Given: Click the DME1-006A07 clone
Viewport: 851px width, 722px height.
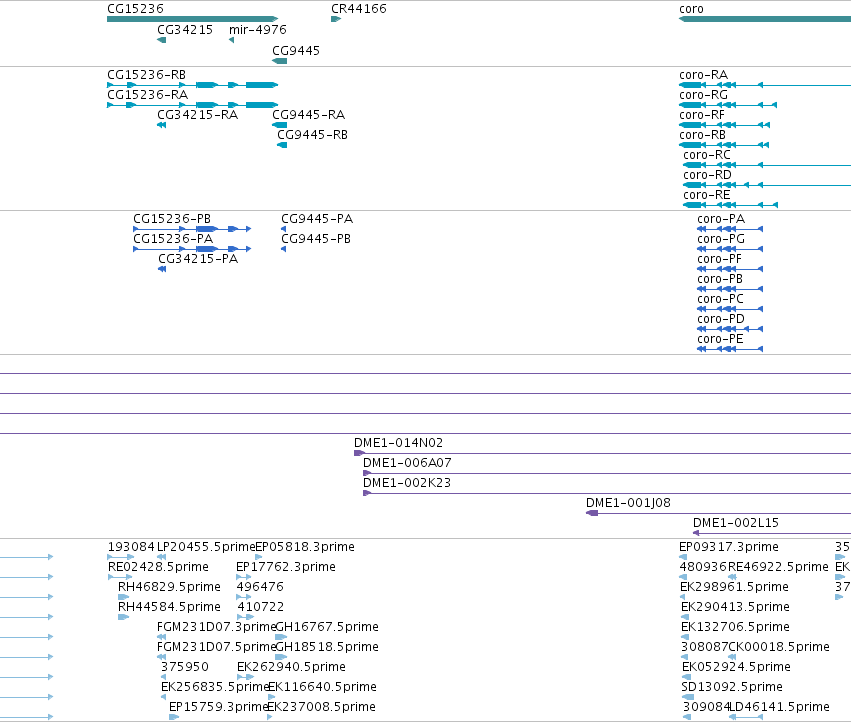Looking at the screenshot, I should pyautogui.click(x=607, y=473).
